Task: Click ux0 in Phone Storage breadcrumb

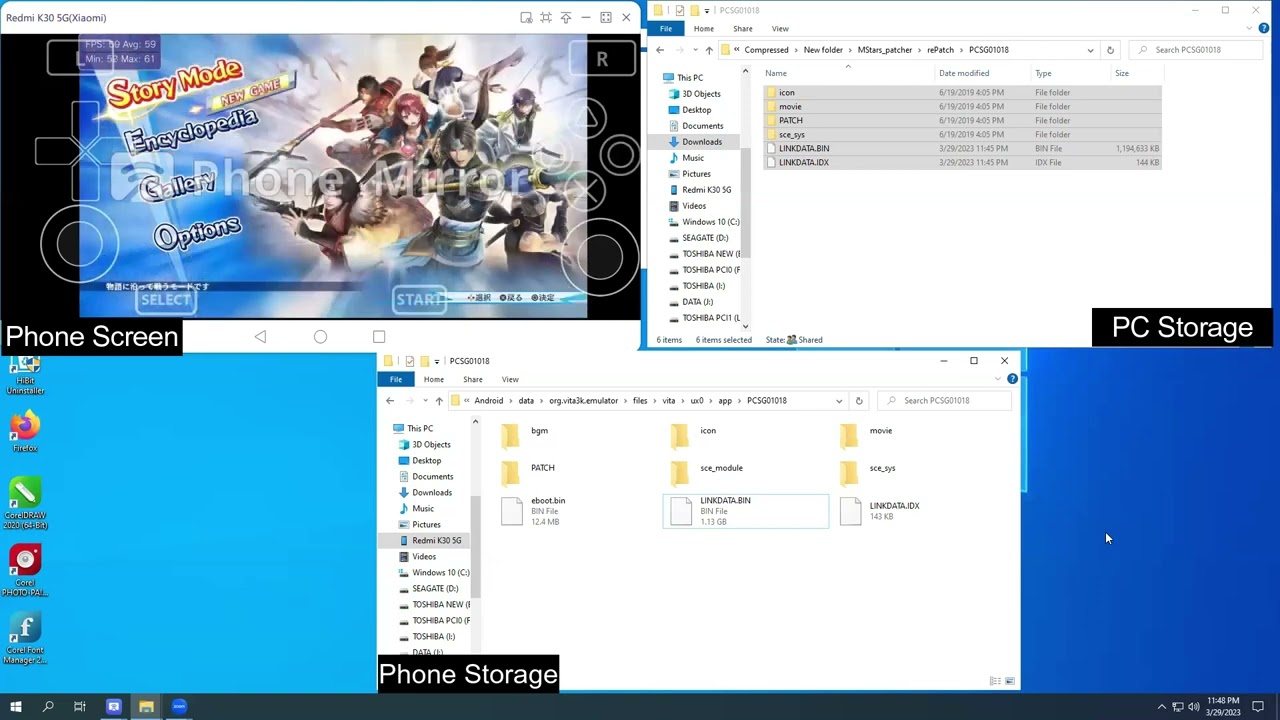Action: 697,401
